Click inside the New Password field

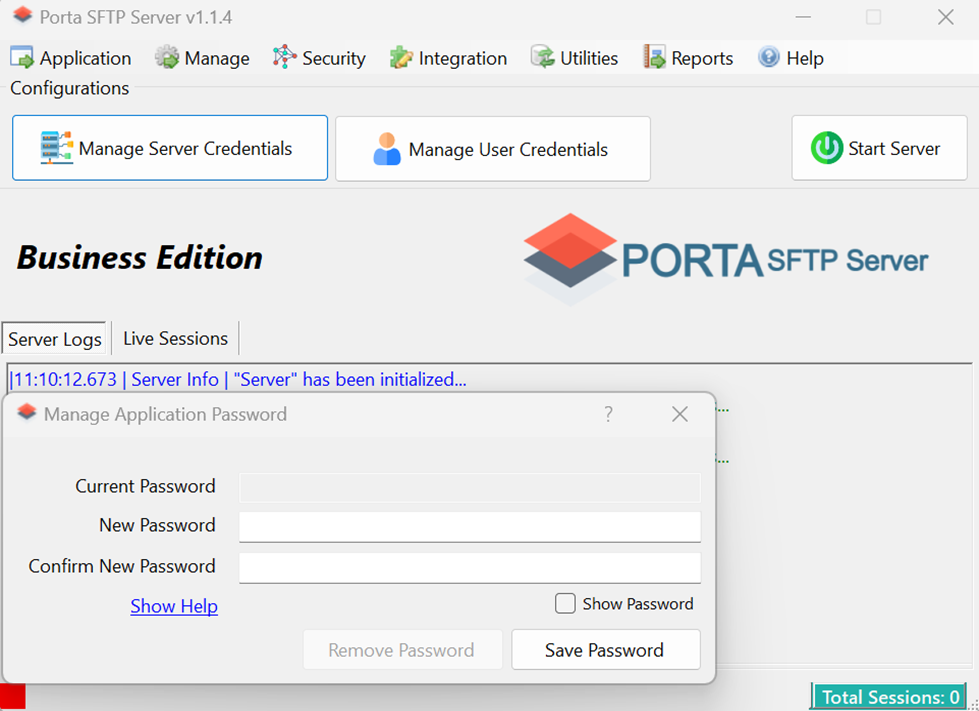pyautogui.click(x=469, y=525)
